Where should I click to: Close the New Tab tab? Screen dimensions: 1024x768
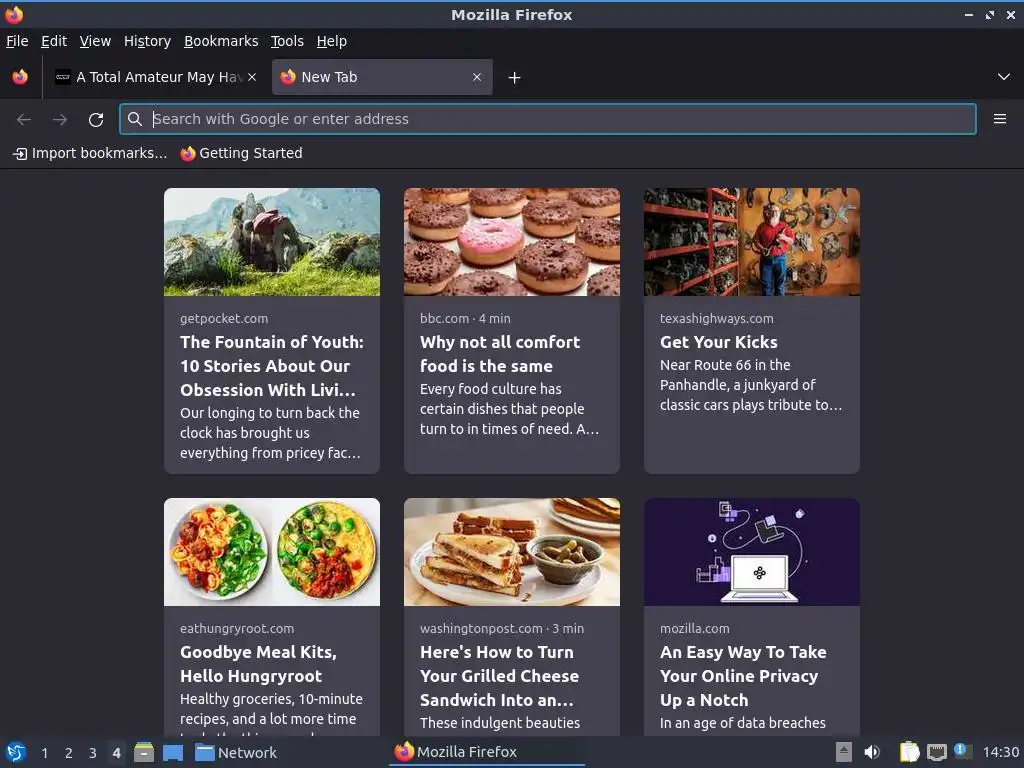coord(477,77)
